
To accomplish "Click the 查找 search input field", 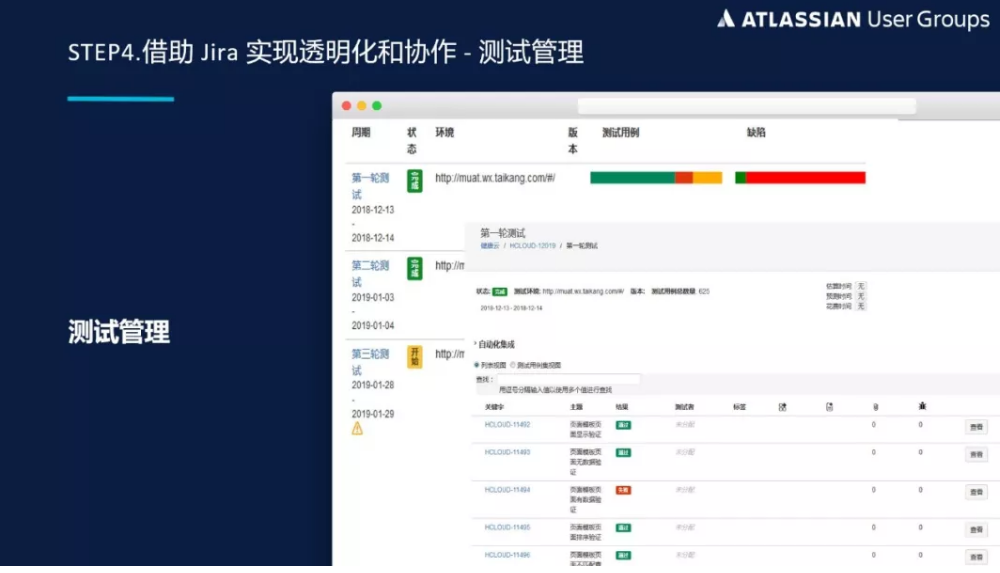I will (x=568, y=379).
